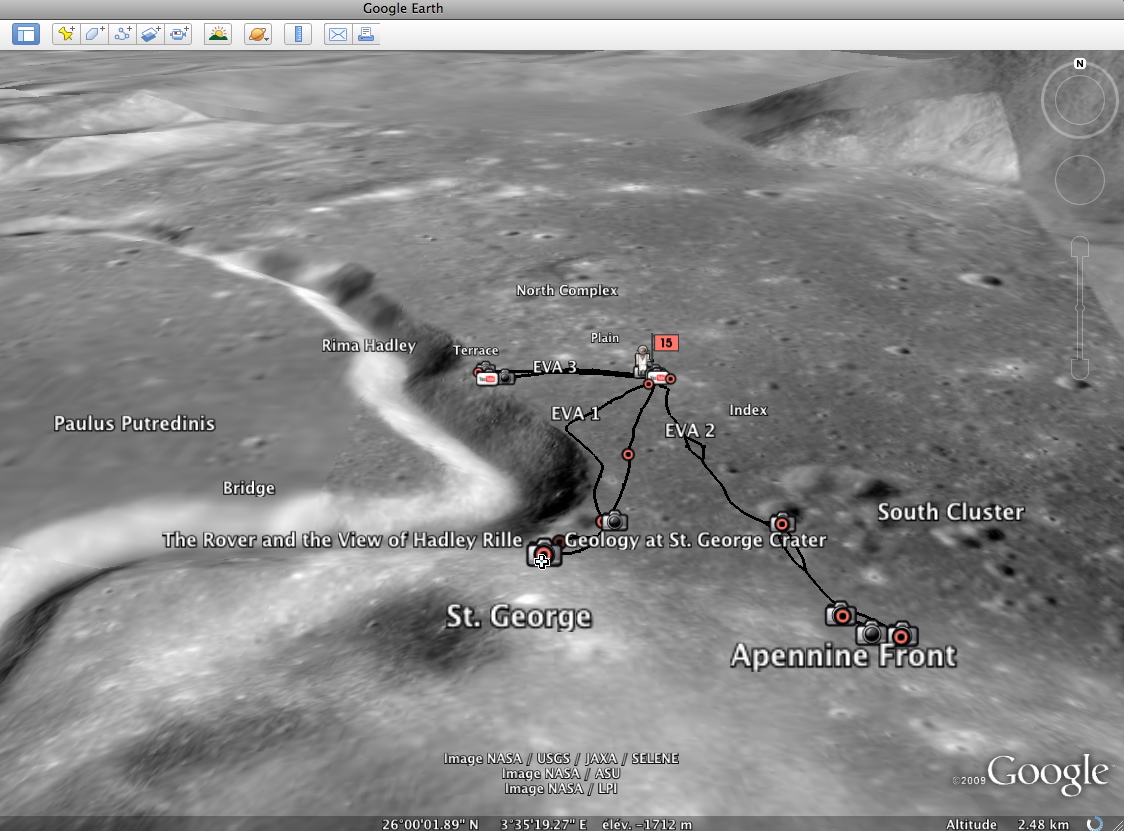This screenshot has height=831, width=1124.
Task: Click the Email envelope icon
Action: click(337, 34)
